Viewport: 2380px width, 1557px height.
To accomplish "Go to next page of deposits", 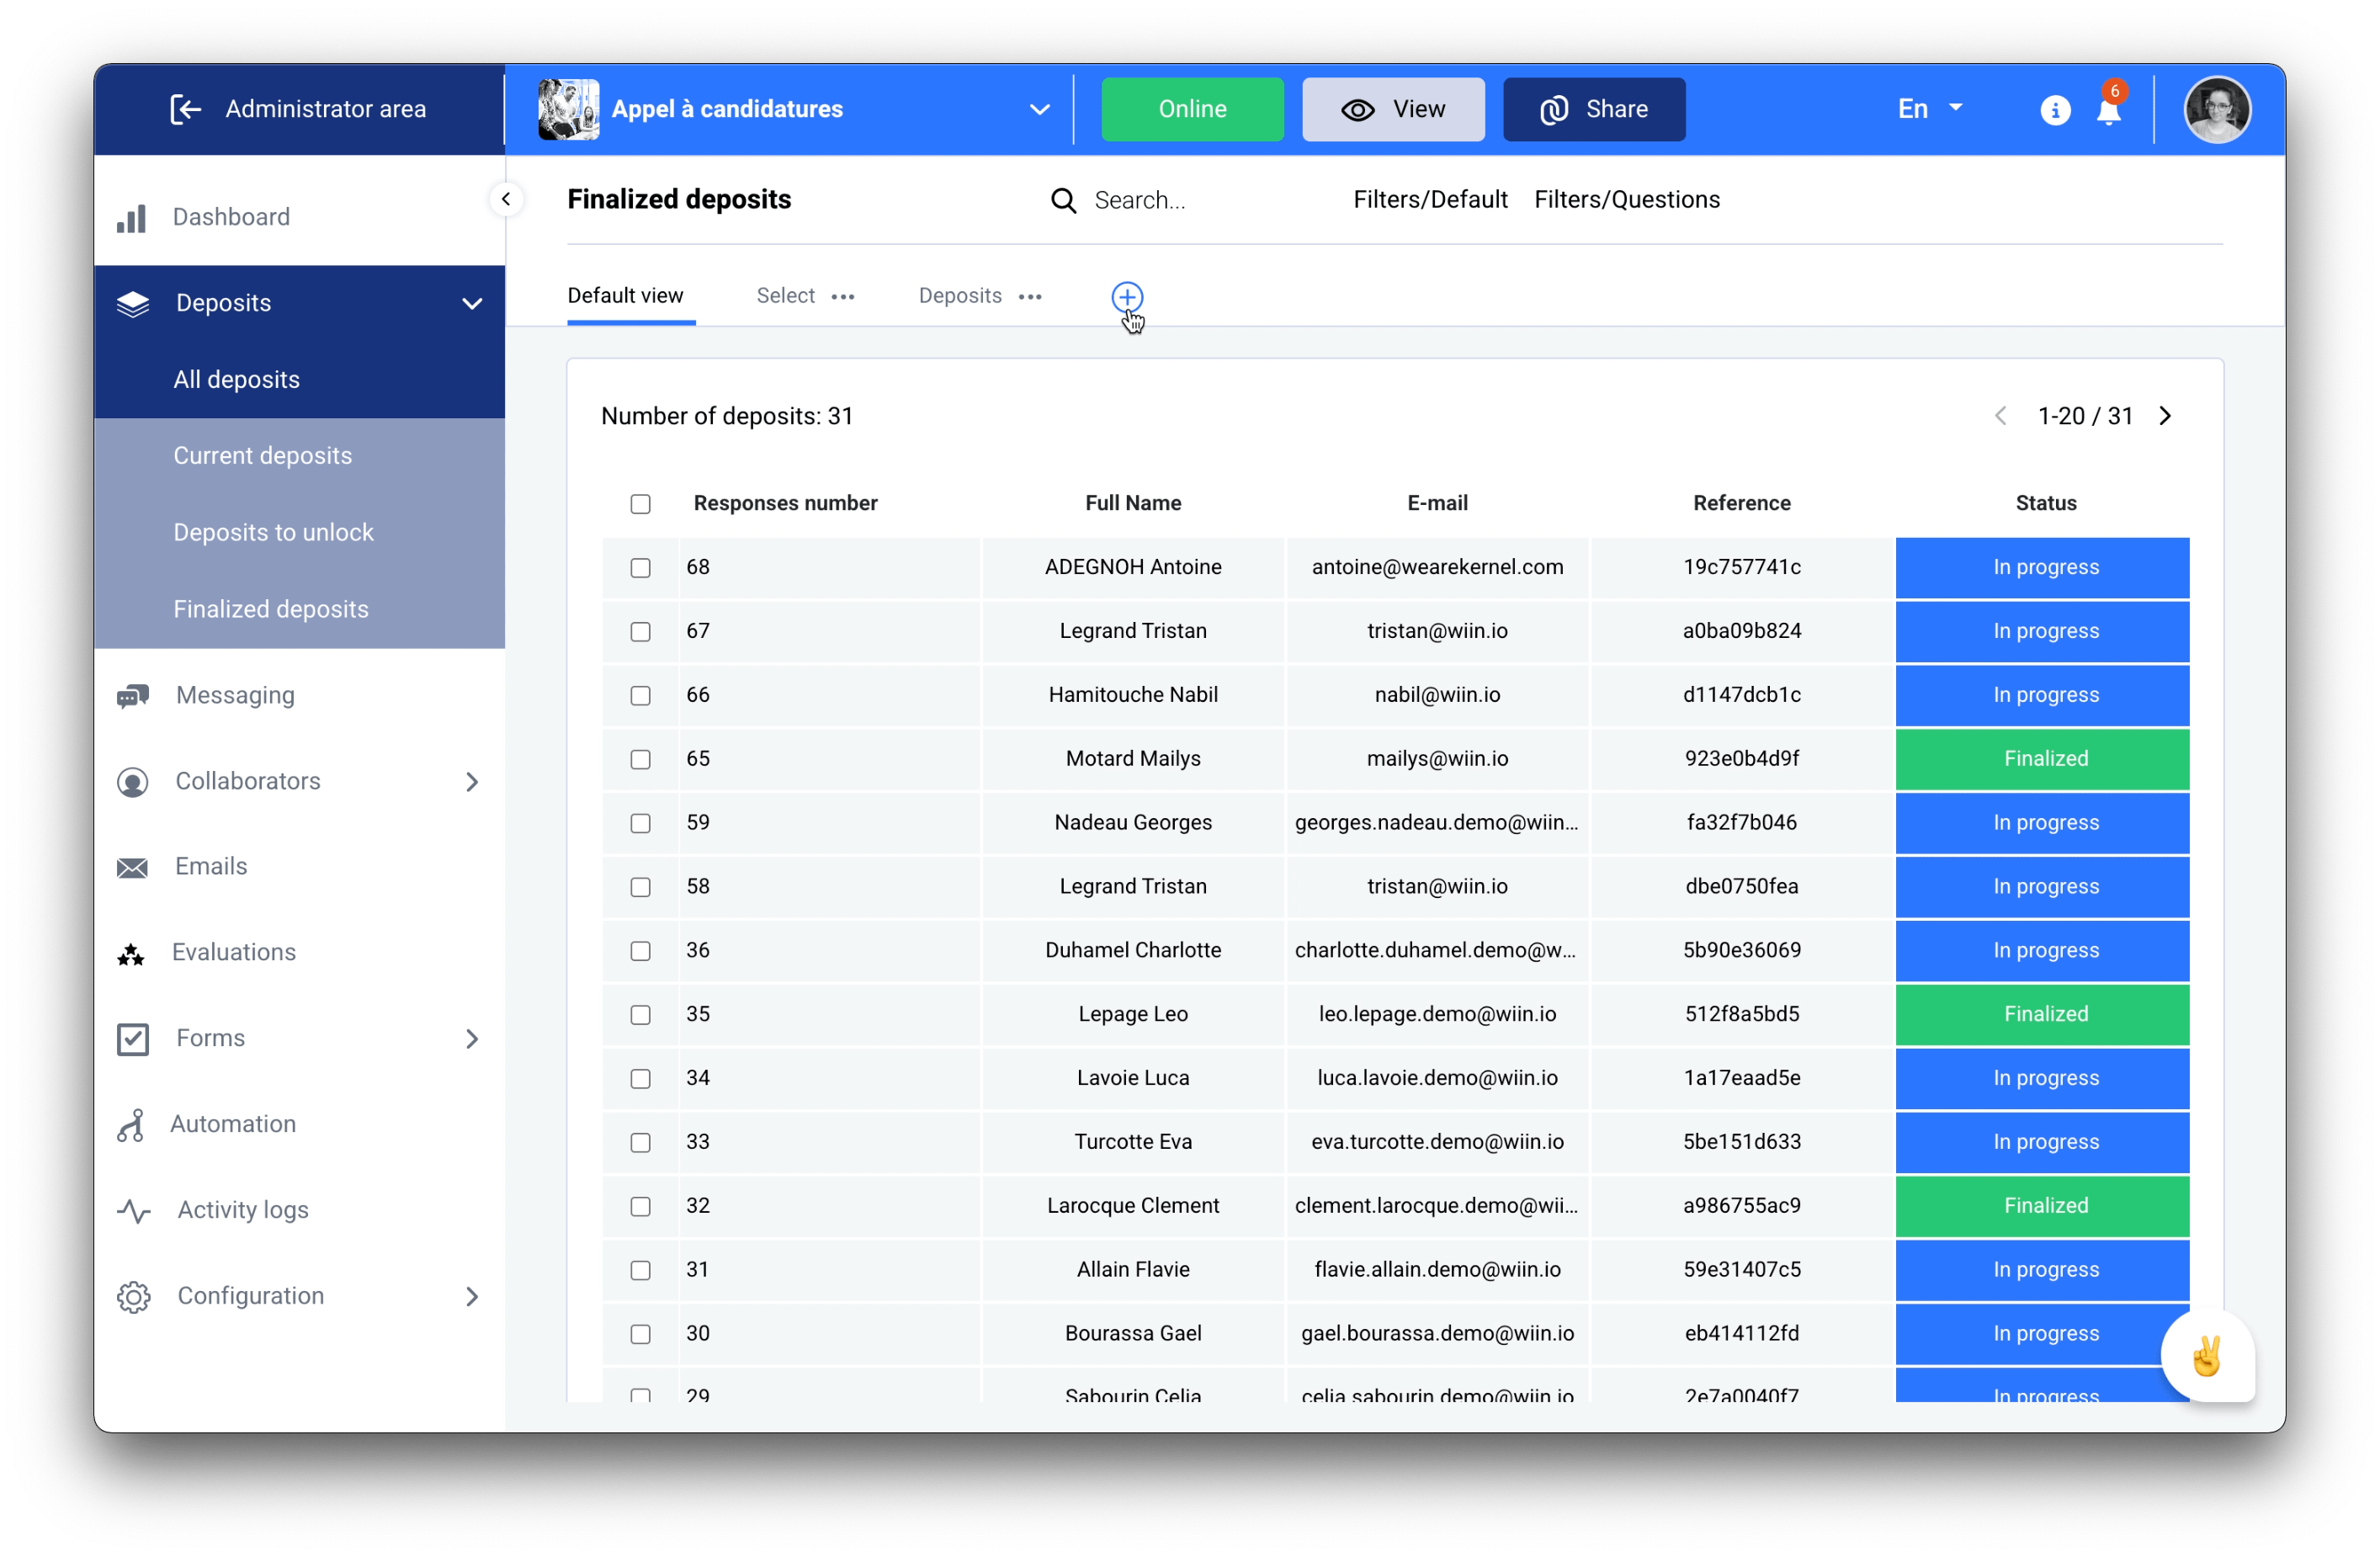I will coord(2165,416).
